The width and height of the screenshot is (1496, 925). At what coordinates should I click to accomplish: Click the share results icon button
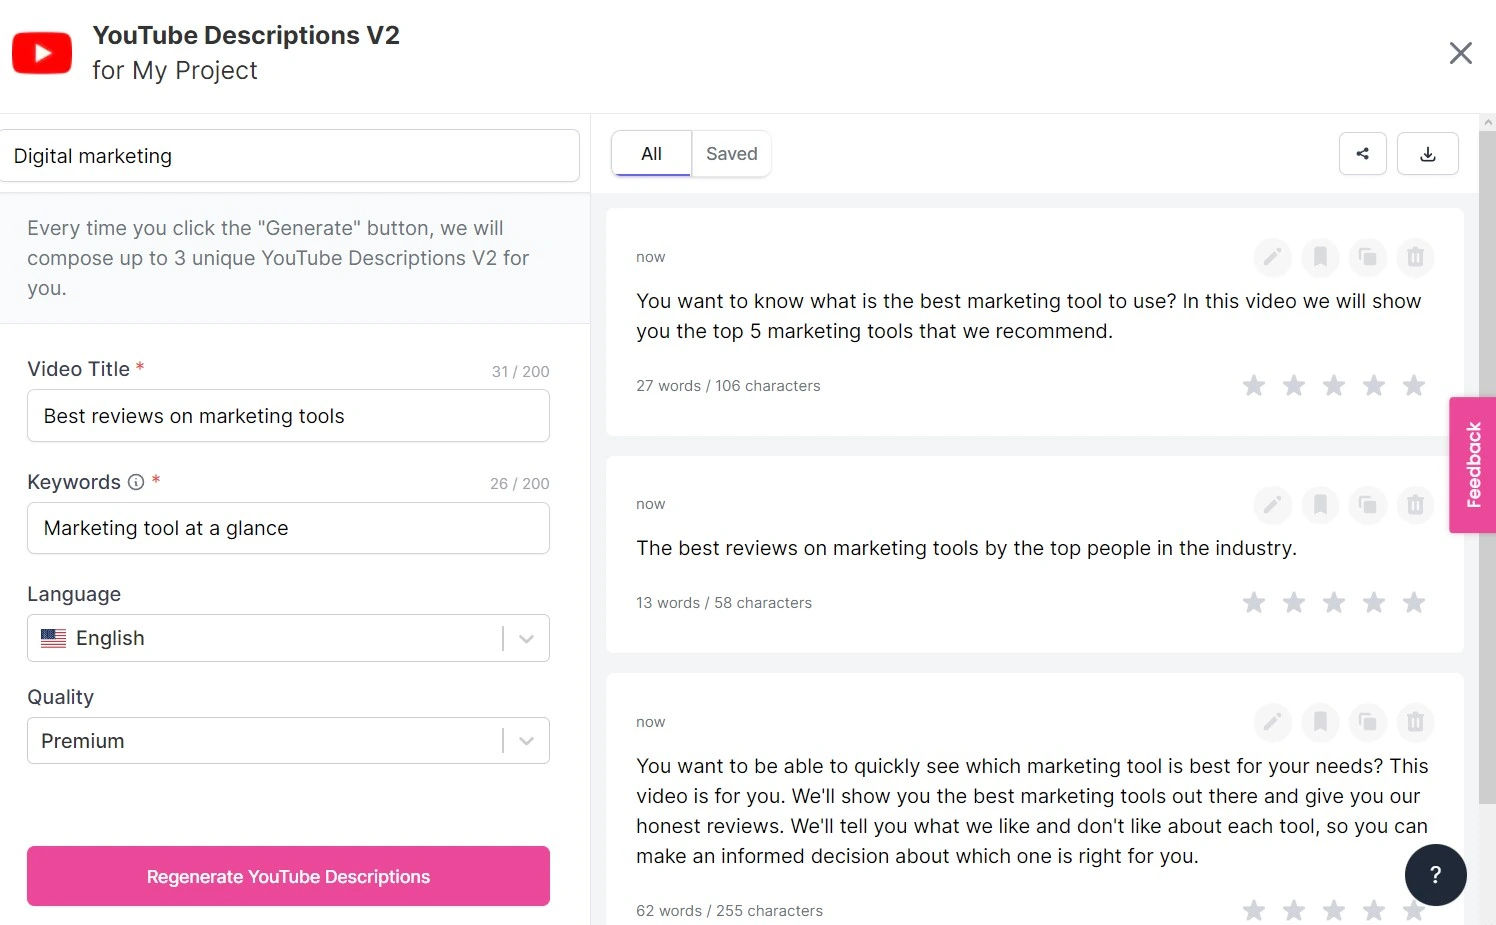tap(1363, 154)
